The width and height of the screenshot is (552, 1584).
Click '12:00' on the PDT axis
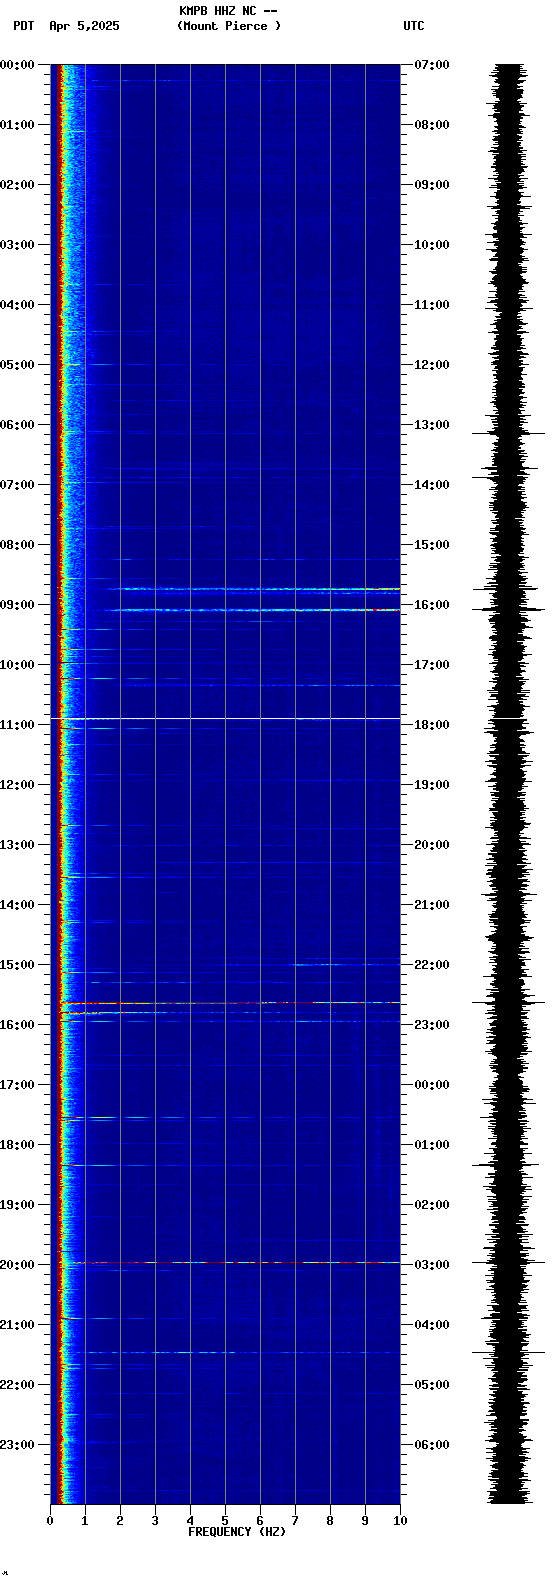17,785
